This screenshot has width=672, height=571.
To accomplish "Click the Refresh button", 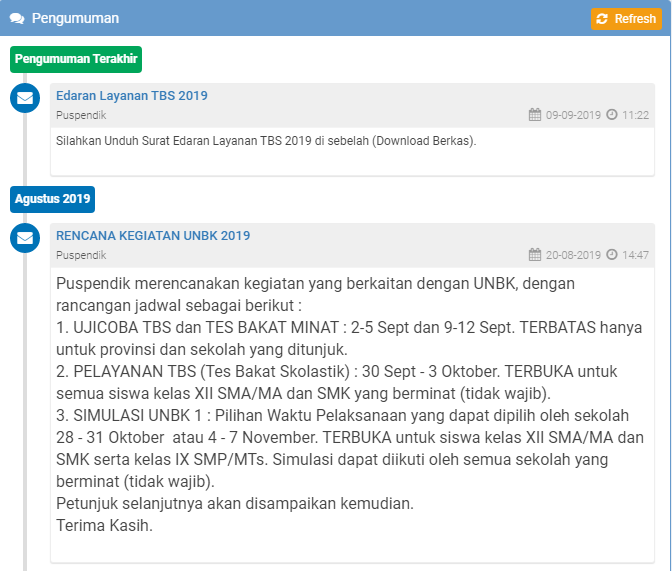I will [626, 19].
